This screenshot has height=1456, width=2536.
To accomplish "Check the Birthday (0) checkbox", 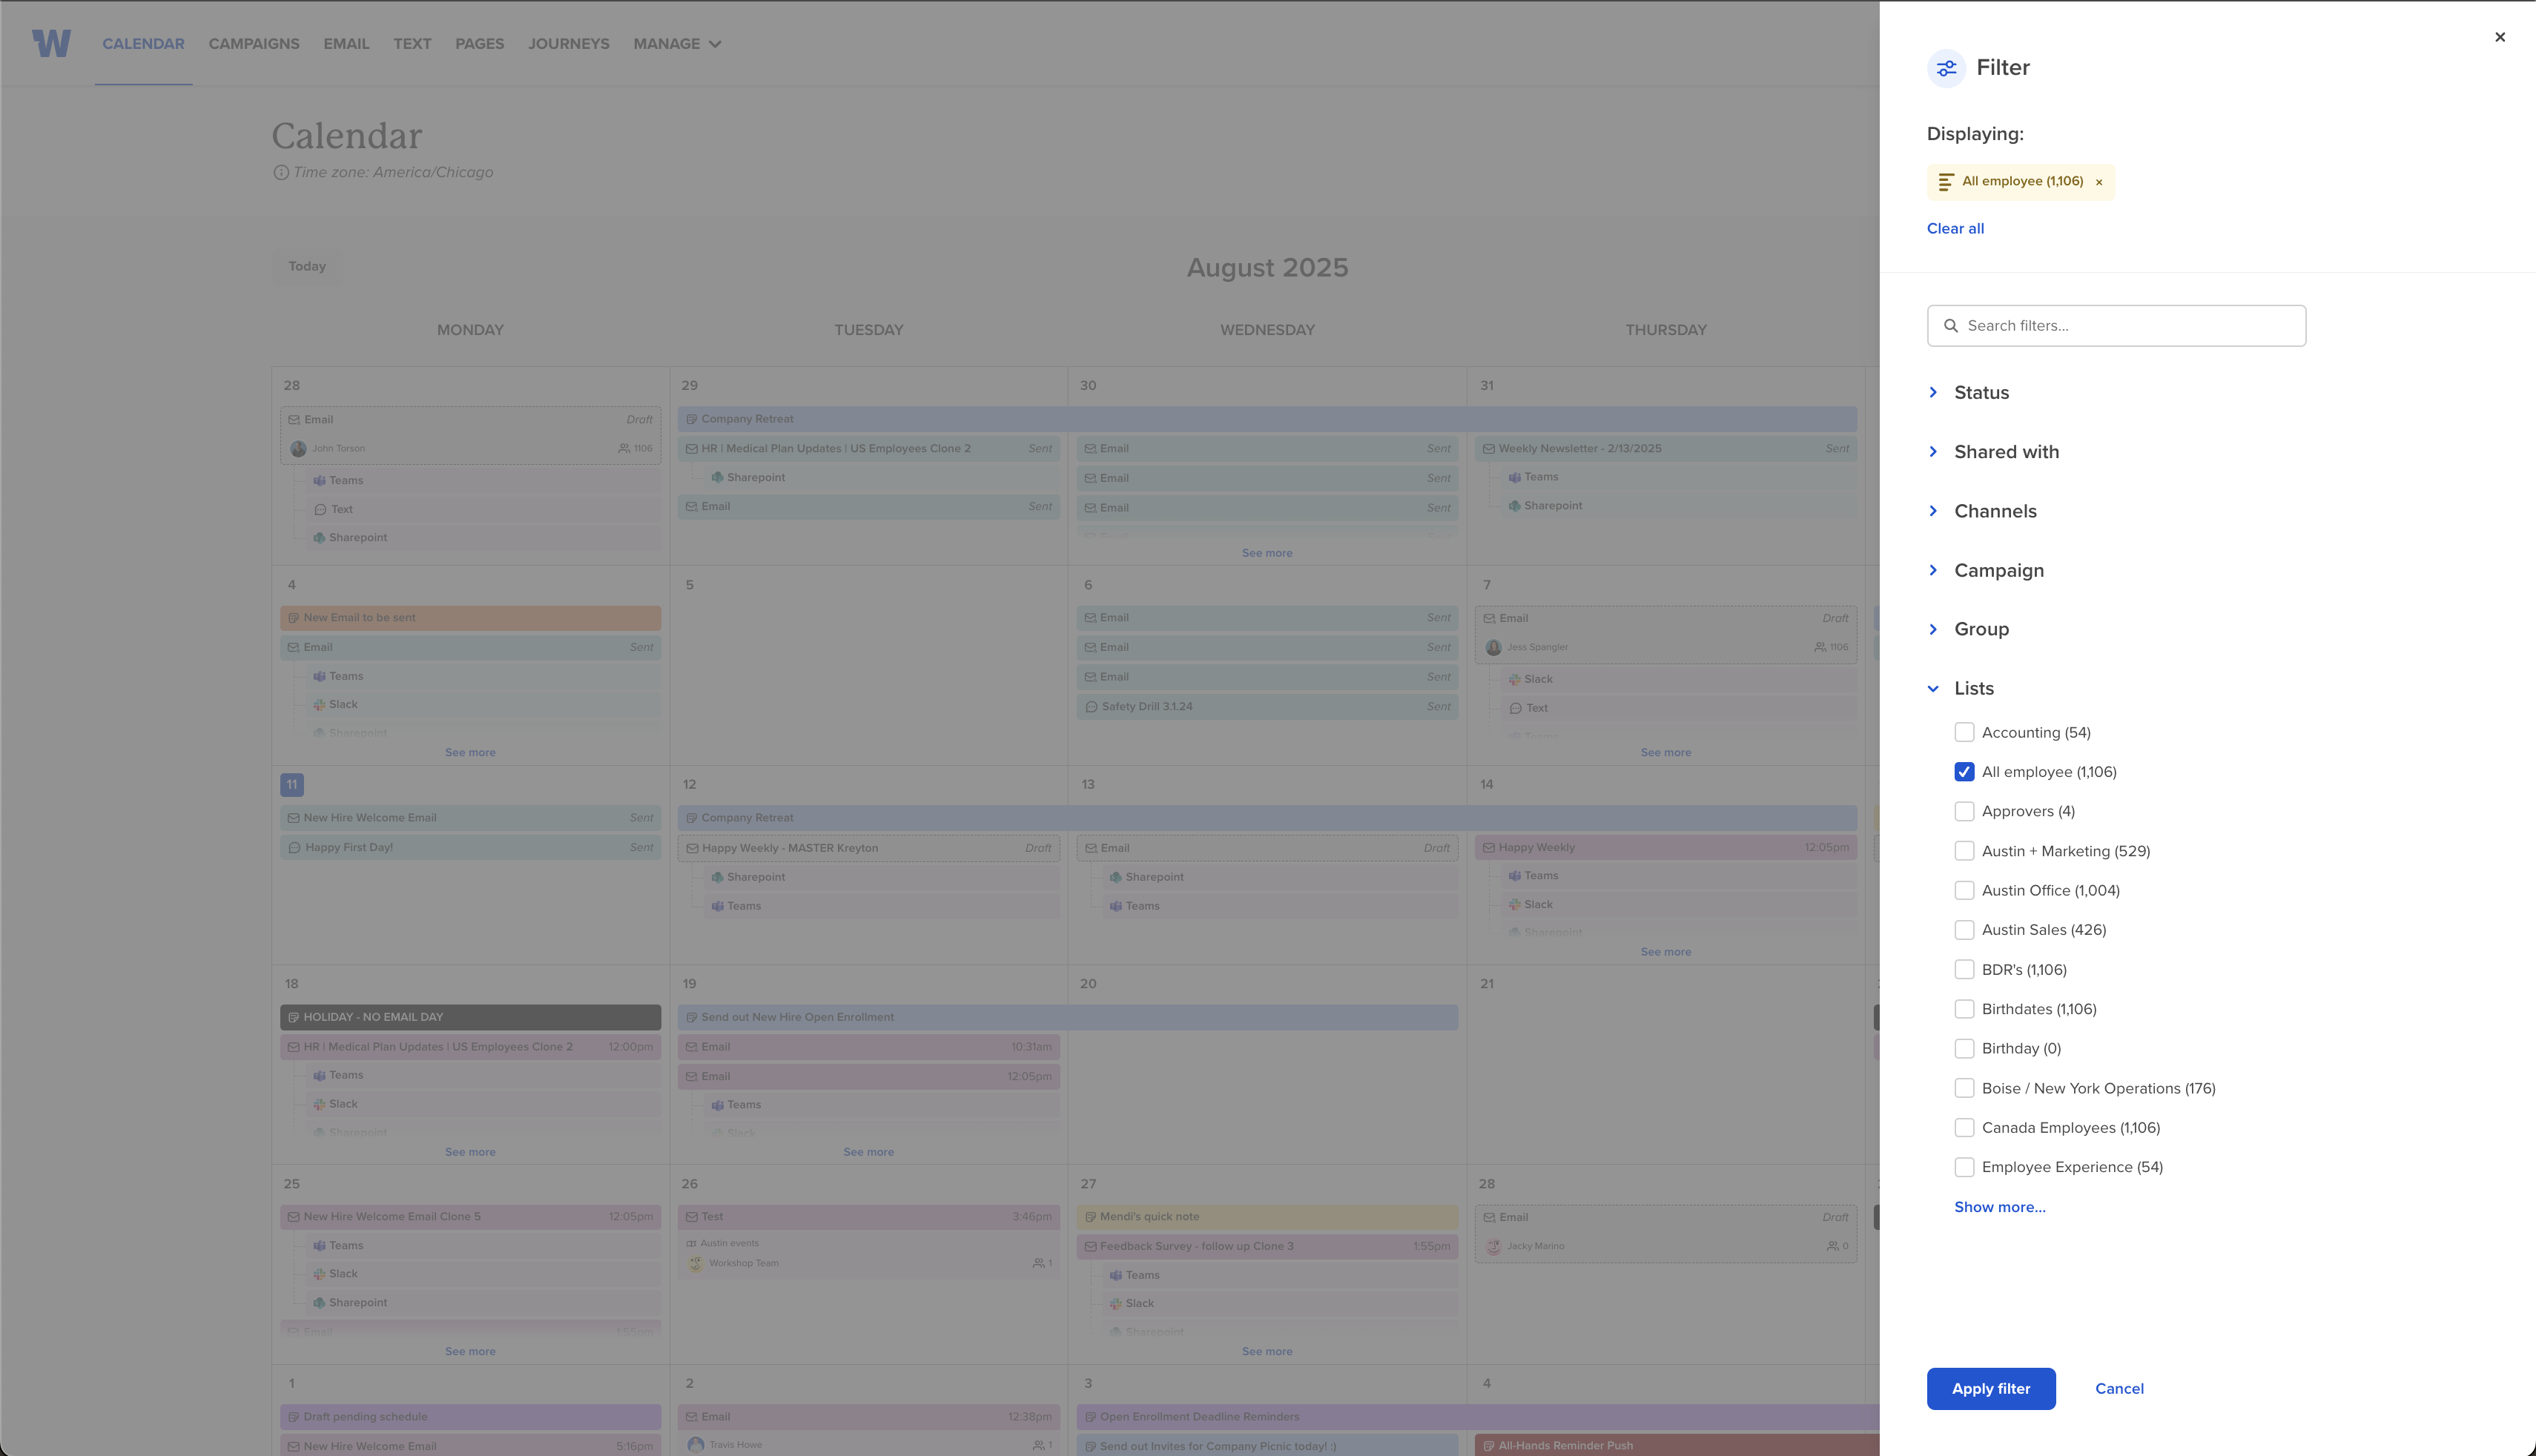I will click(x=1964, y=1049).
